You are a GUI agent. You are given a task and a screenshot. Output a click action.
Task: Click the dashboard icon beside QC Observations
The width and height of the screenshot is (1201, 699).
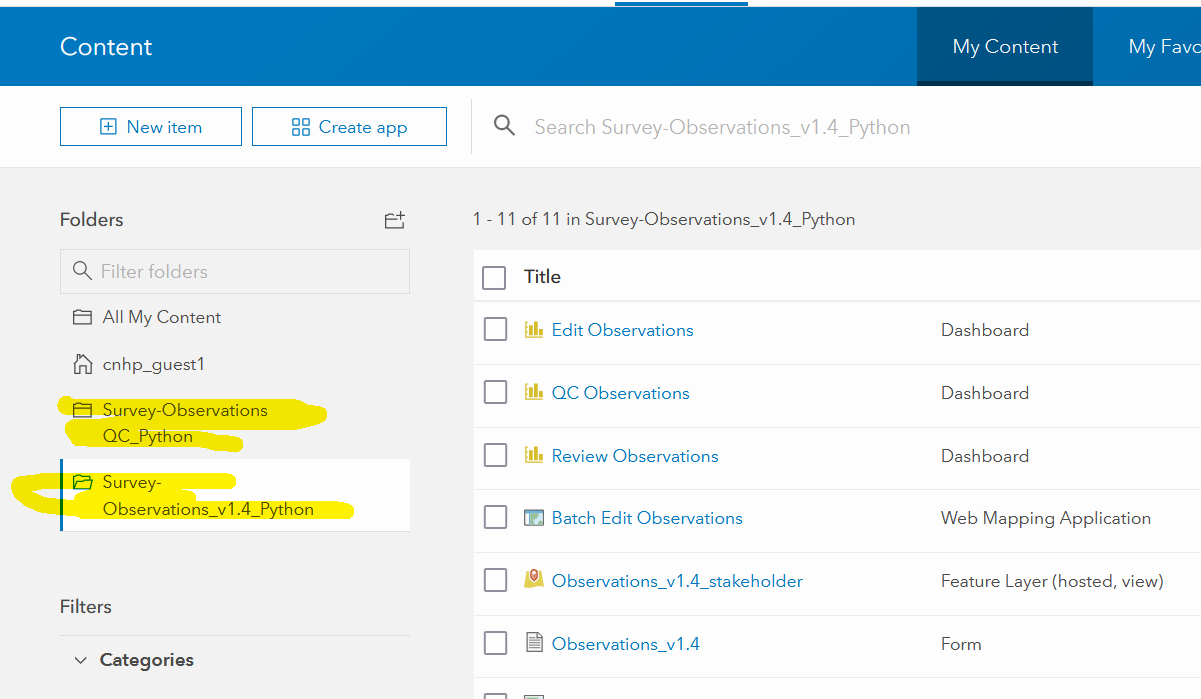(534, 392)
